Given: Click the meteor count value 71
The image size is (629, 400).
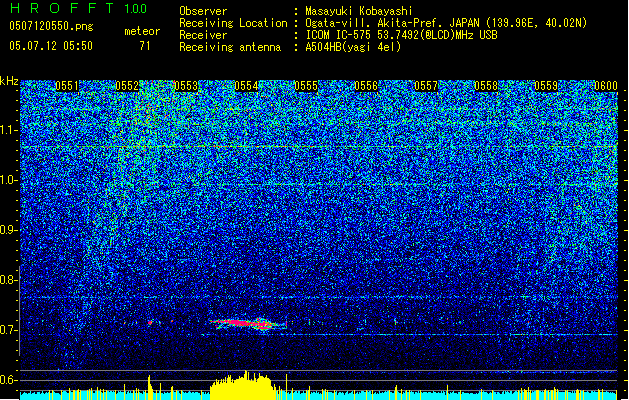Looking at the screenshot, I should coord(145,46).
